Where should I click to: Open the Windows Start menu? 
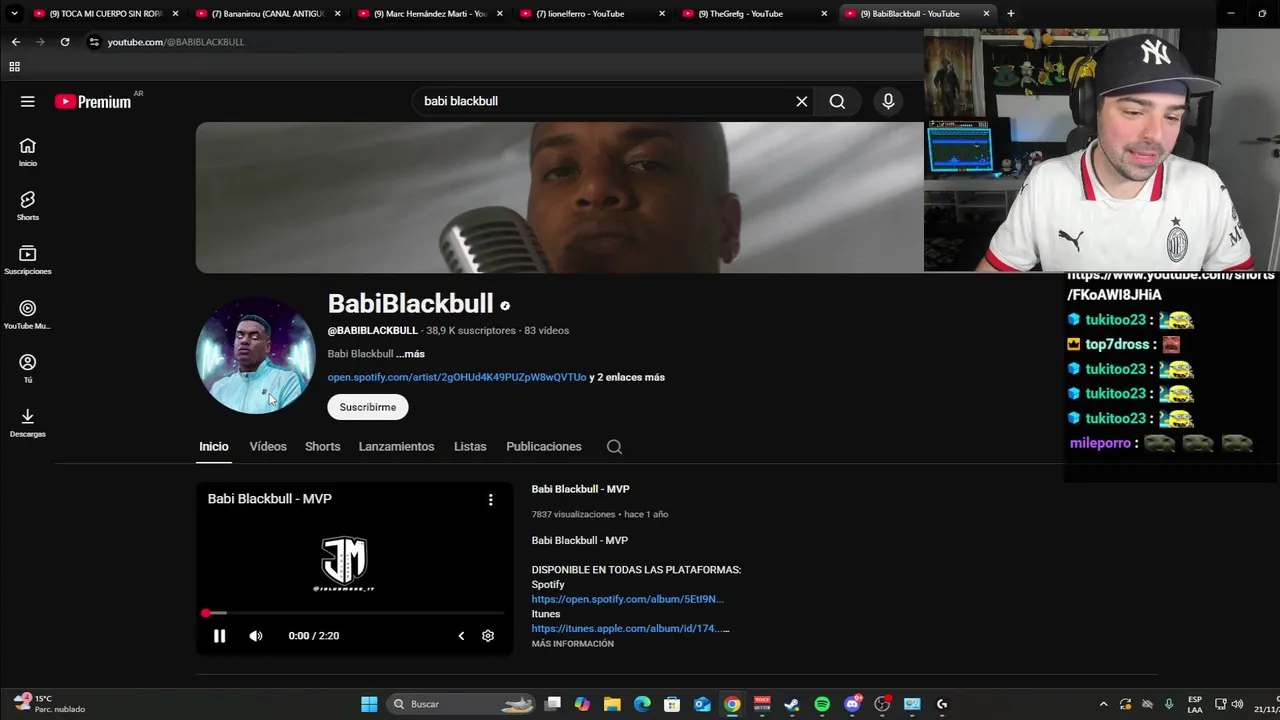tap(369, 704)
